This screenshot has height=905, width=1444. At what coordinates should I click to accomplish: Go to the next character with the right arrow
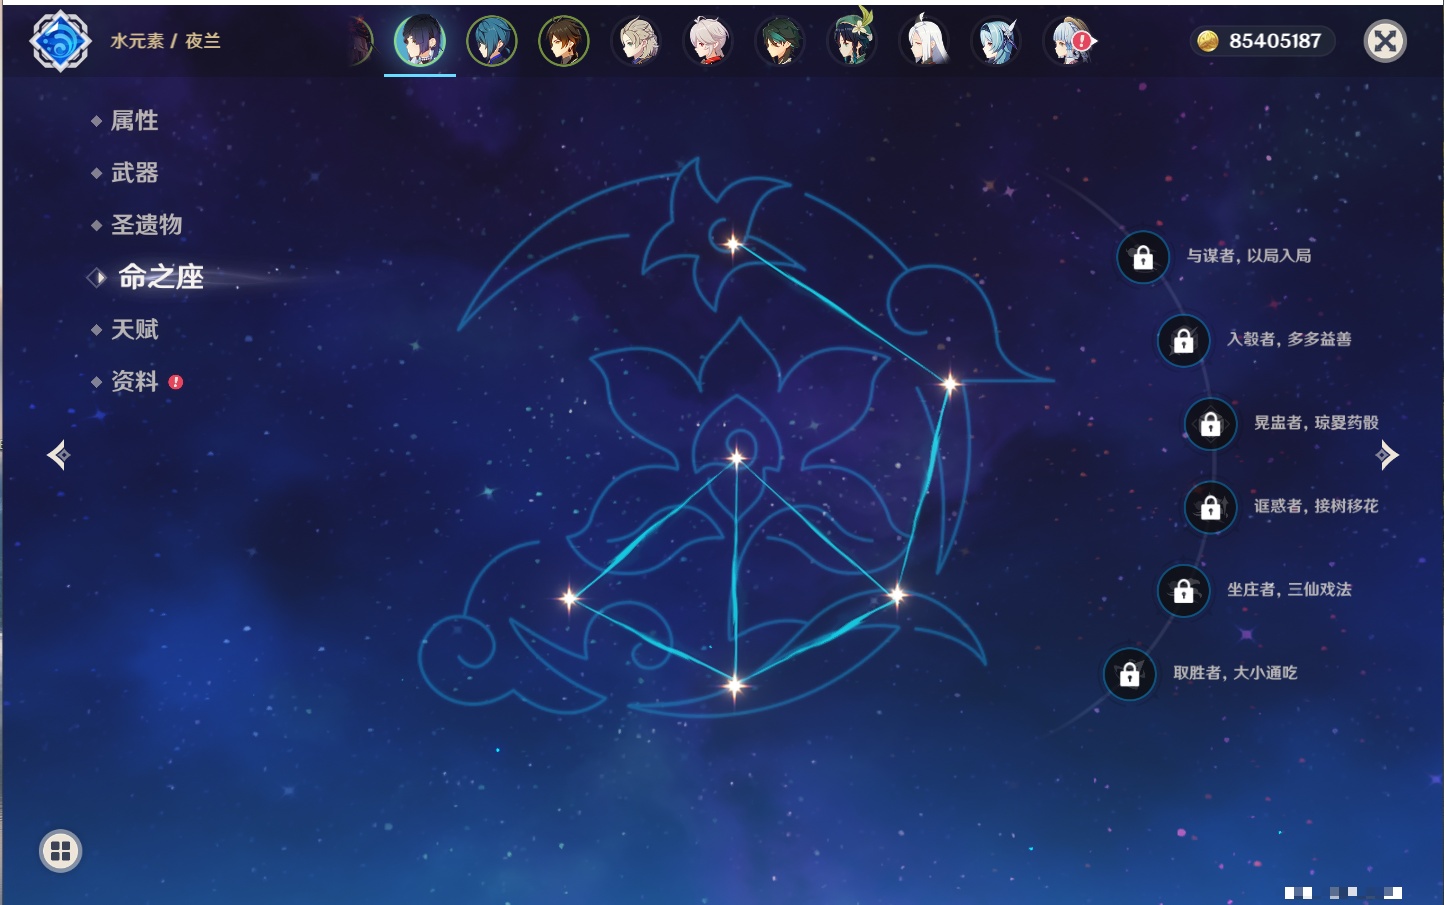point(1387,455)
